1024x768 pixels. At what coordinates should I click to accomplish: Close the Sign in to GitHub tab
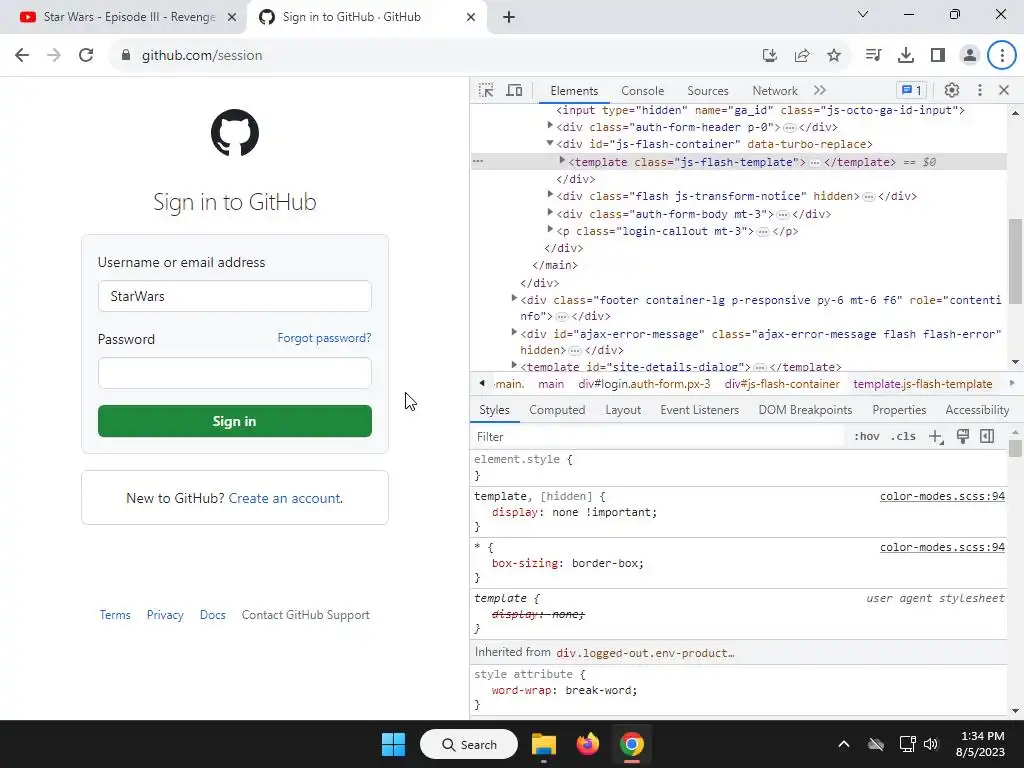click(x=471, y=17)
